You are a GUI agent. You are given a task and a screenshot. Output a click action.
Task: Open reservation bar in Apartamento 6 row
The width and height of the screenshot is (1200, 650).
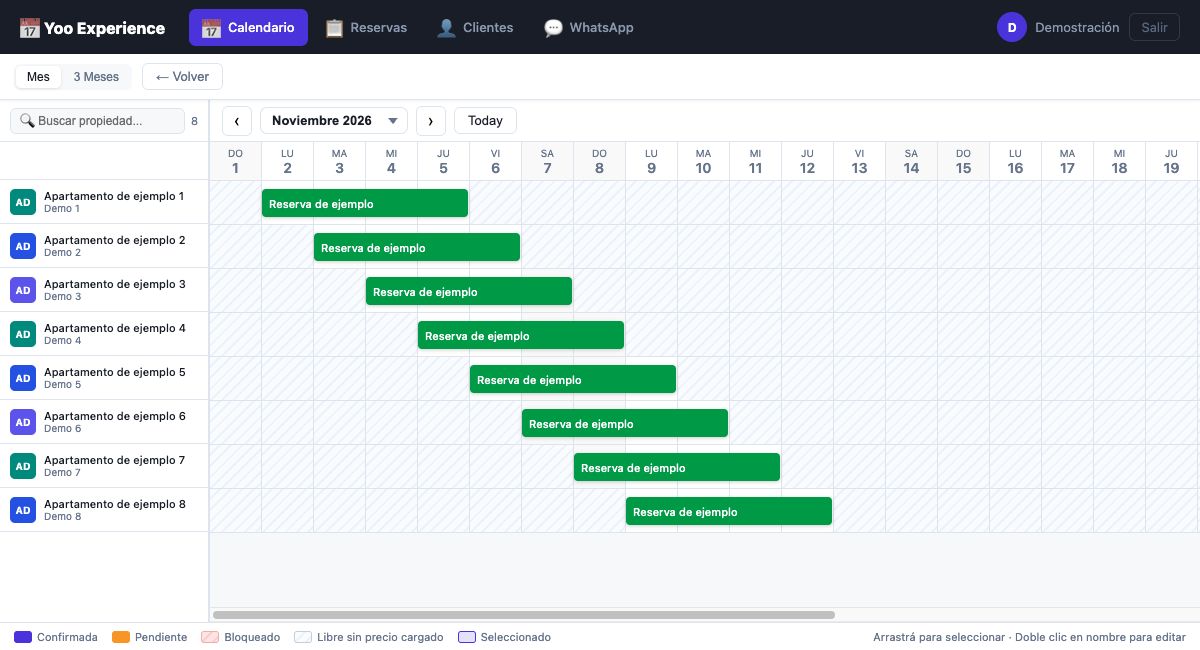pyautogui.click(x=625, y=423)
